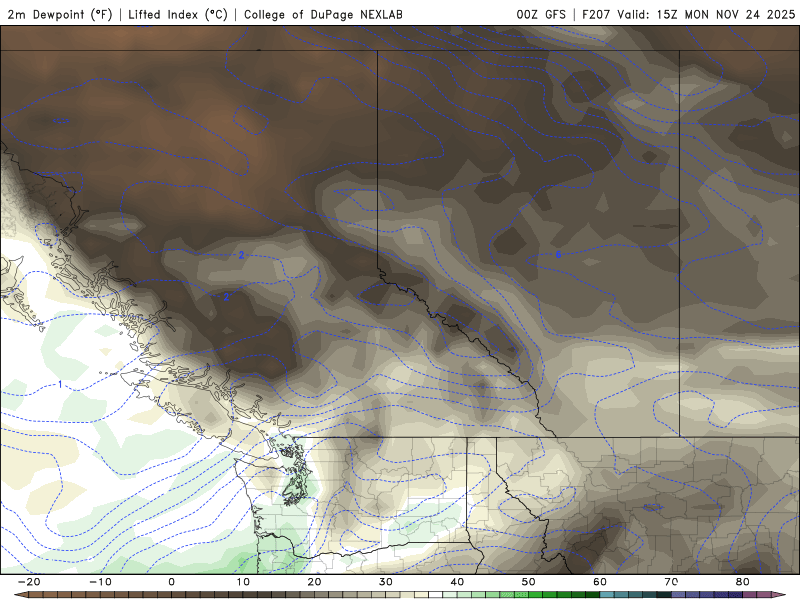Click the "10" legend value
Viewport: 800px width, 600px height.
click(x=243, y=582)
